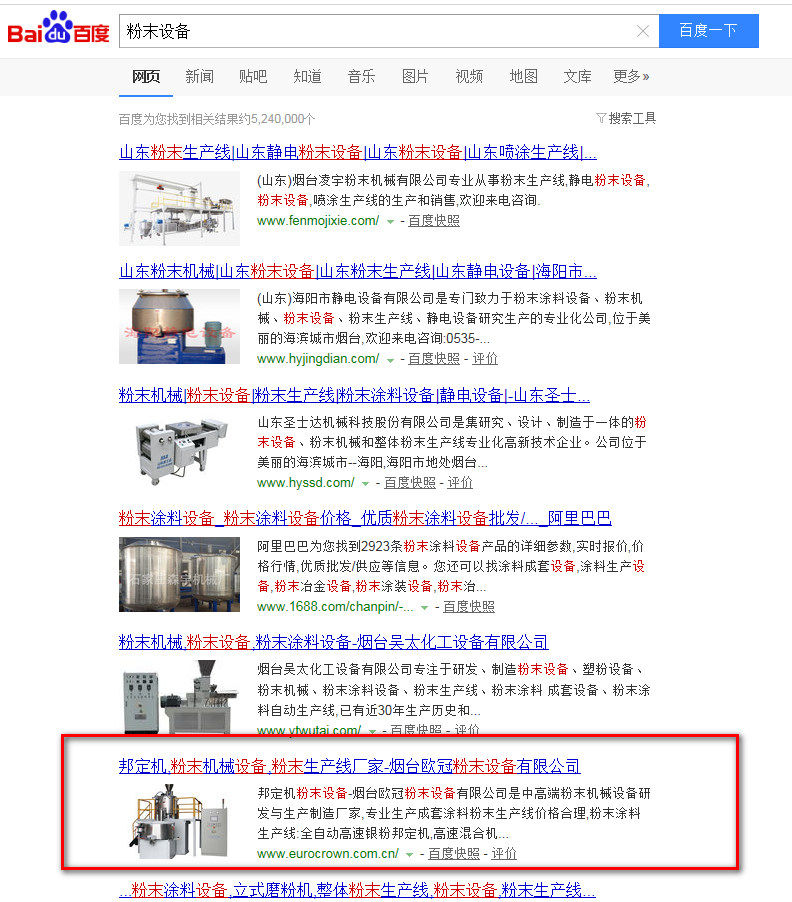Visit the www.hyjingdian.com/ URL

coord(317,359)
